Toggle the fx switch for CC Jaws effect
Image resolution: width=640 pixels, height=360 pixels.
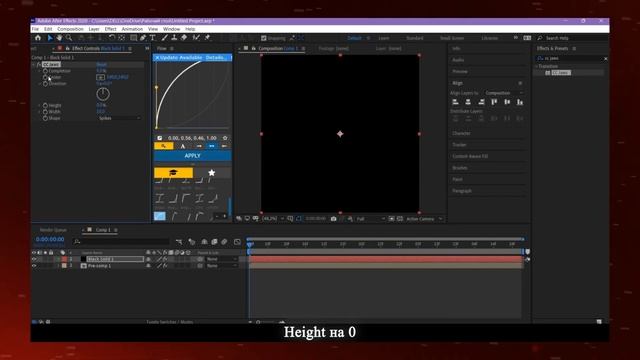click(x=39, y=64)
